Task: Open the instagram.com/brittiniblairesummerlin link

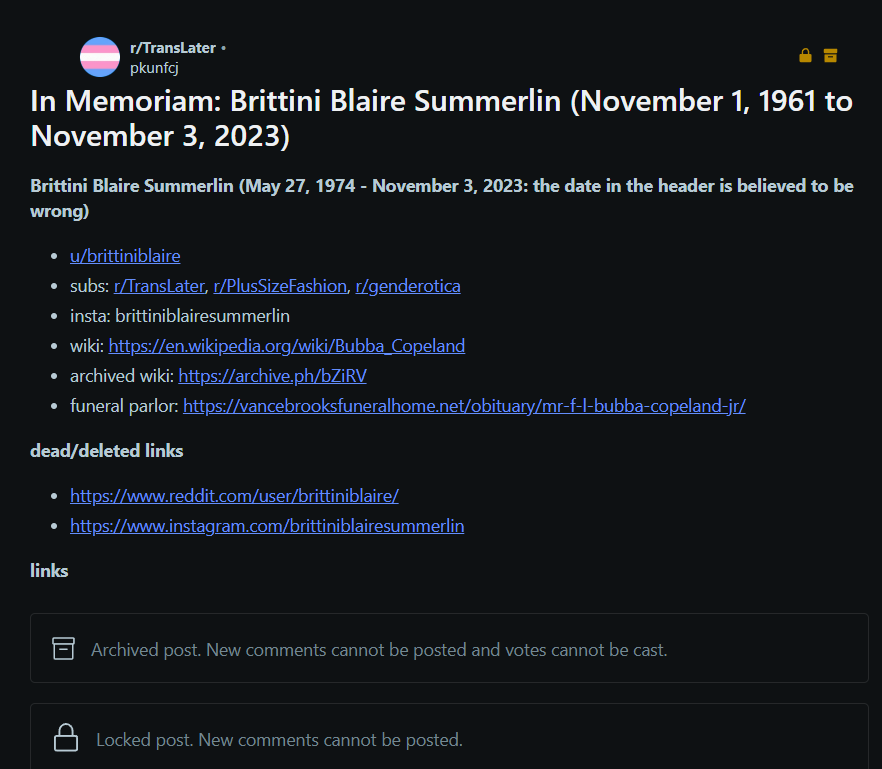Action: pyautogui.click(x=267, y=526)
